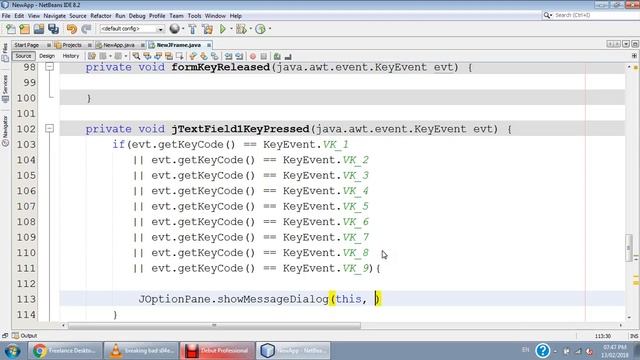Image resolution: width=640 pixels, height=360 pixels.
Task: Open the Output window button
Action: click(24, 336)
